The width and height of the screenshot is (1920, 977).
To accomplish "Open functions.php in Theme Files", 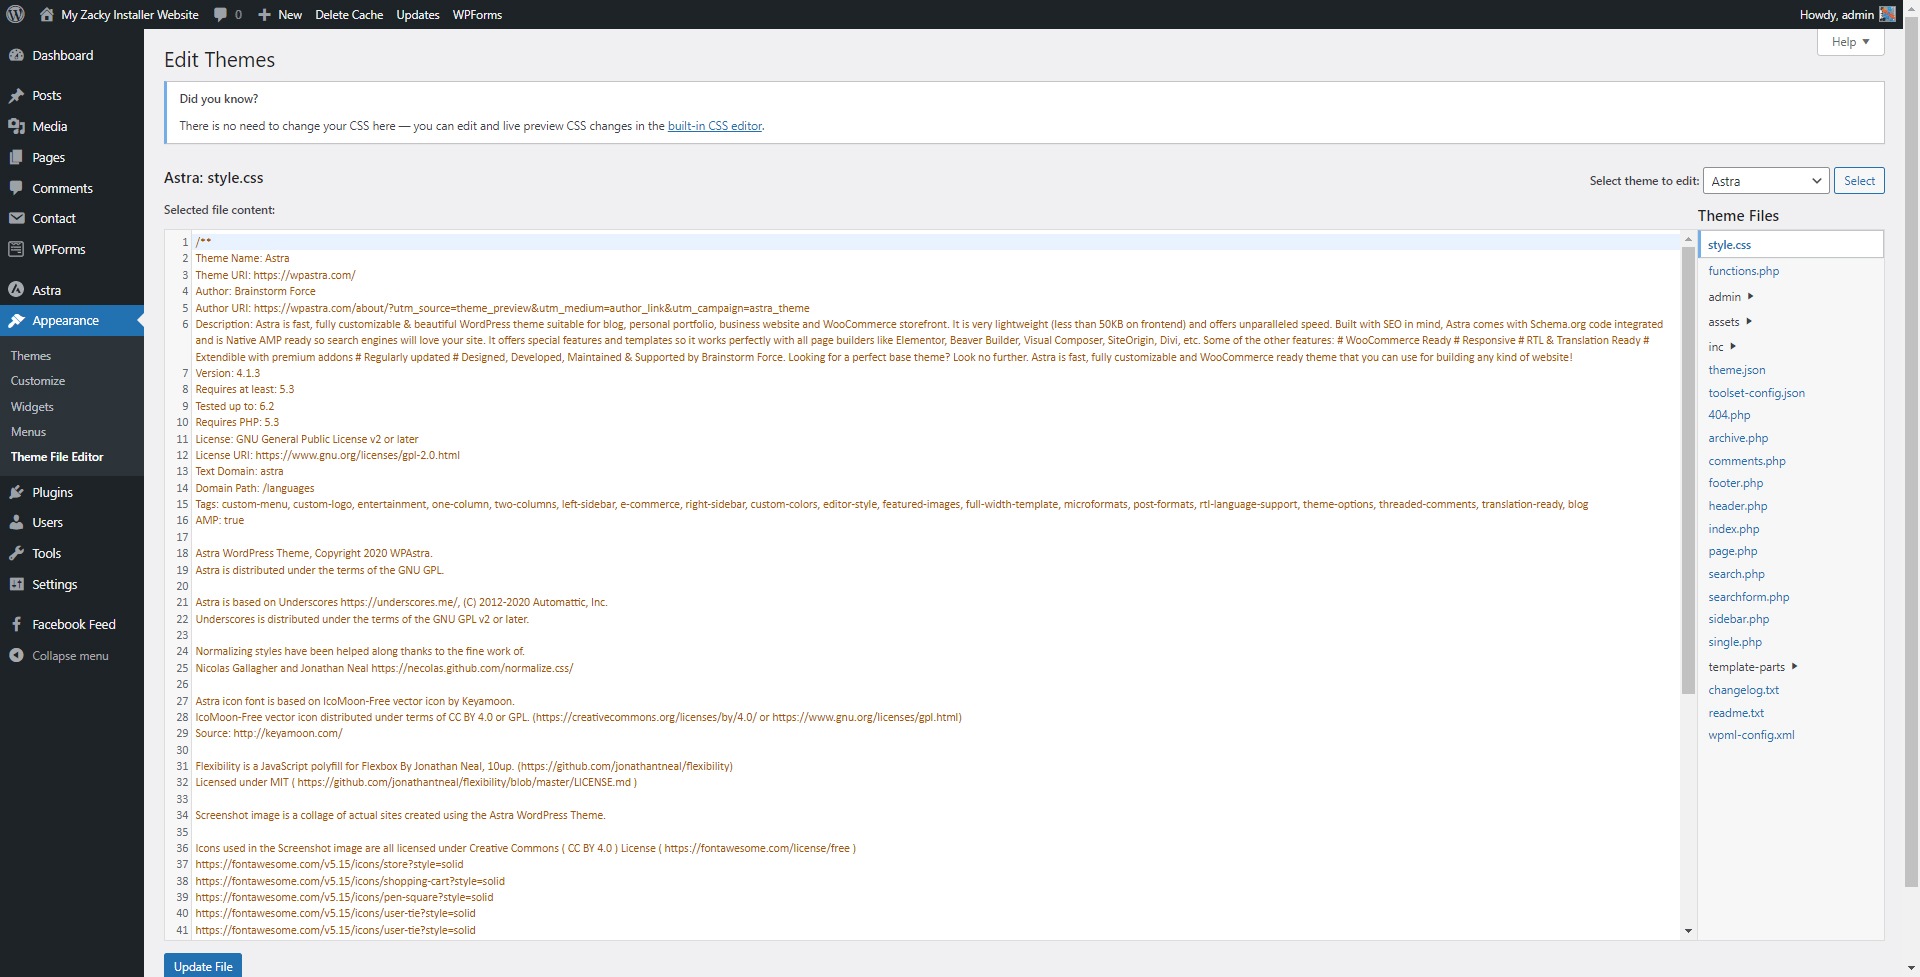I will tap(1743, 271).
